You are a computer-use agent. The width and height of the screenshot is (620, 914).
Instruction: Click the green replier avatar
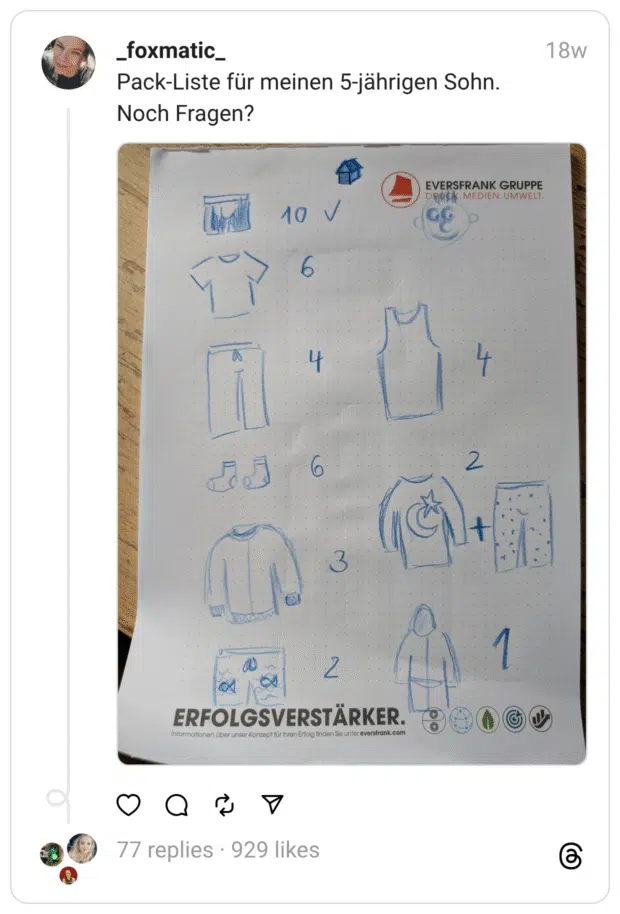[51, 855]
